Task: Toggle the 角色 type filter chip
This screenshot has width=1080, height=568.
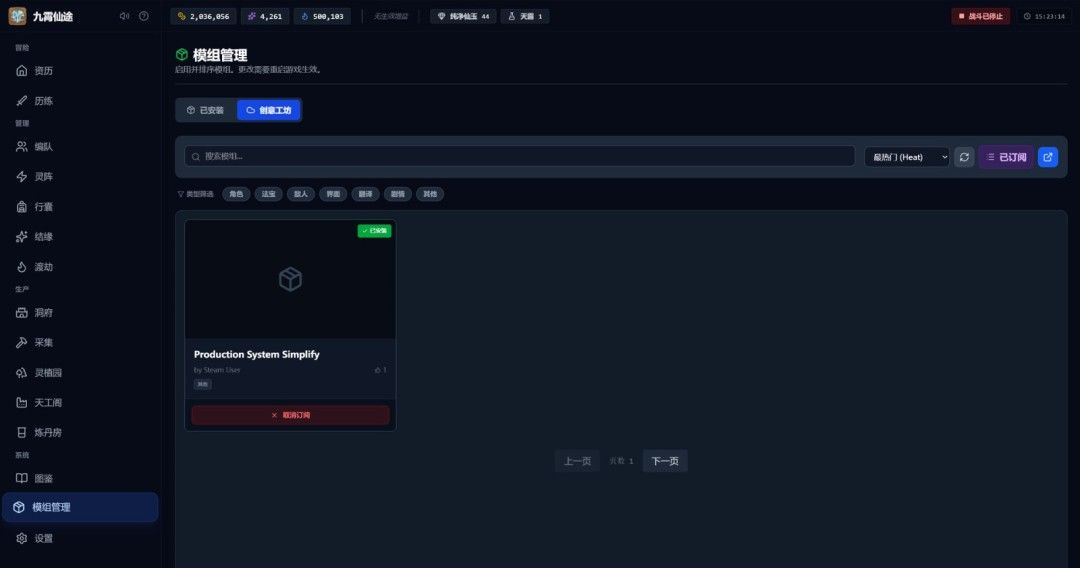Action: 236,194
